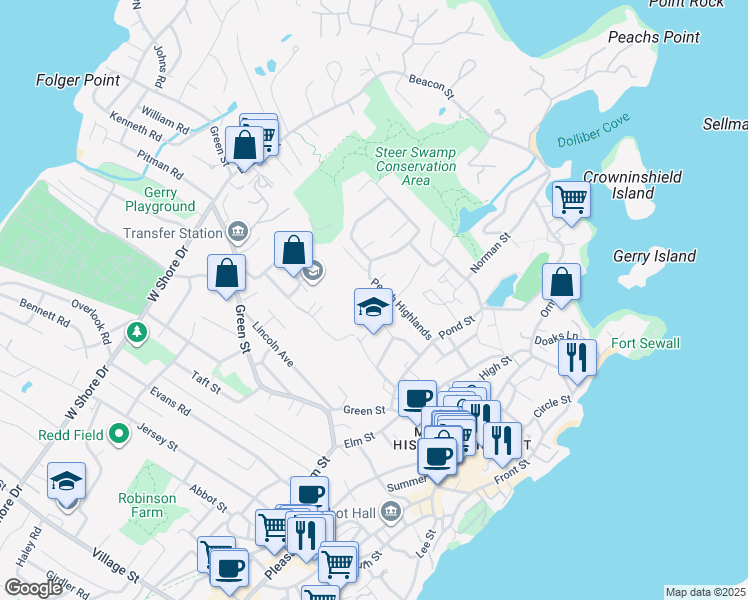Select the Folger Point label
748x600 pixels.
click(x=78, y=80)
